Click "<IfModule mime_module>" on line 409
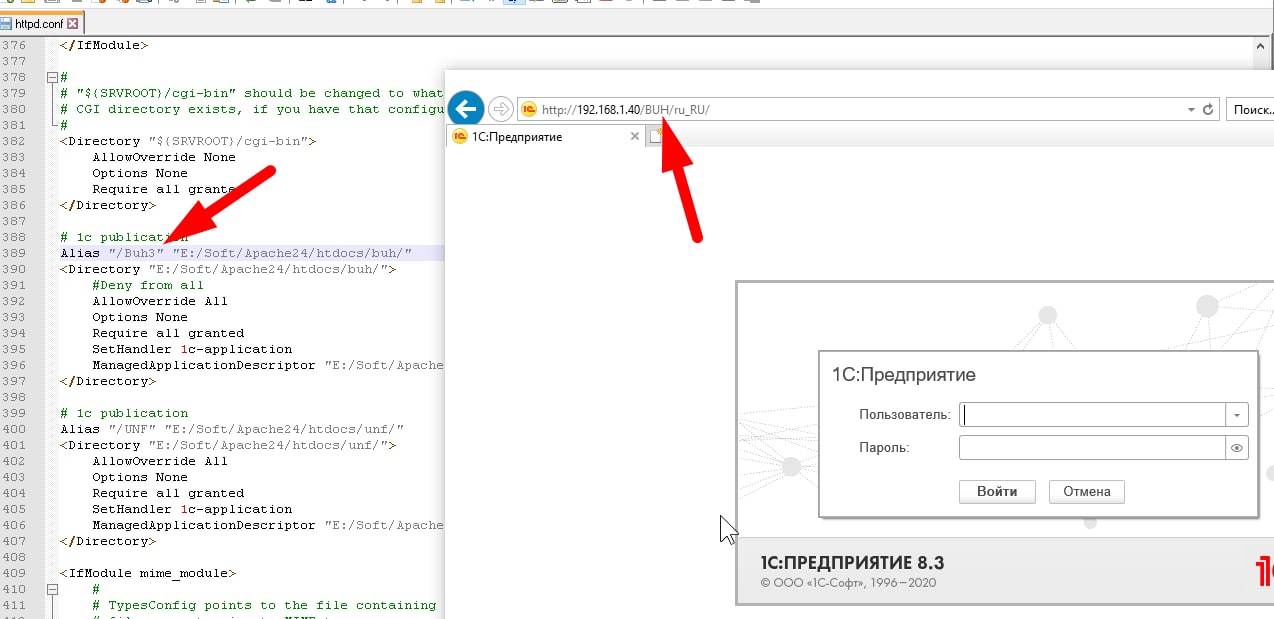This screenshot has height=619, width=1274. pos(148,573)
